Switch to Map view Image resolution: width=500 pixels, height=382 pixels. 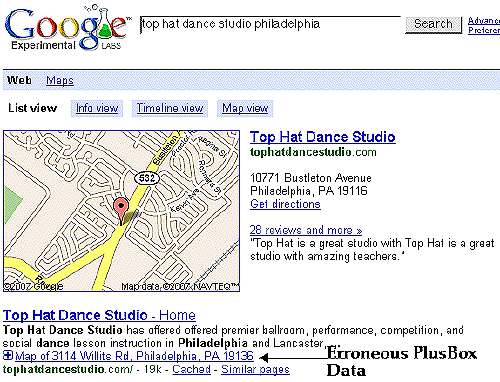(245, 108)
